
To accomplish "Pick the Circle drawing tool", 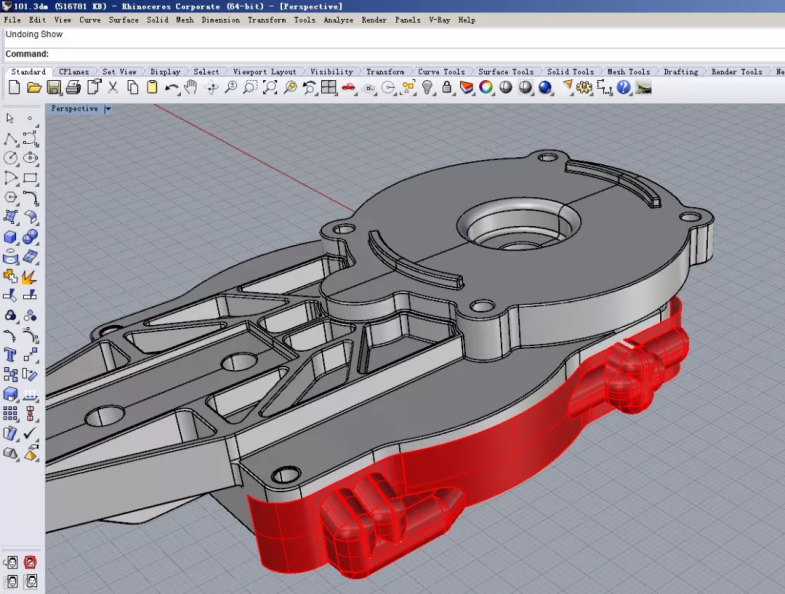I will pyautogui.click(x=10, y=158).
